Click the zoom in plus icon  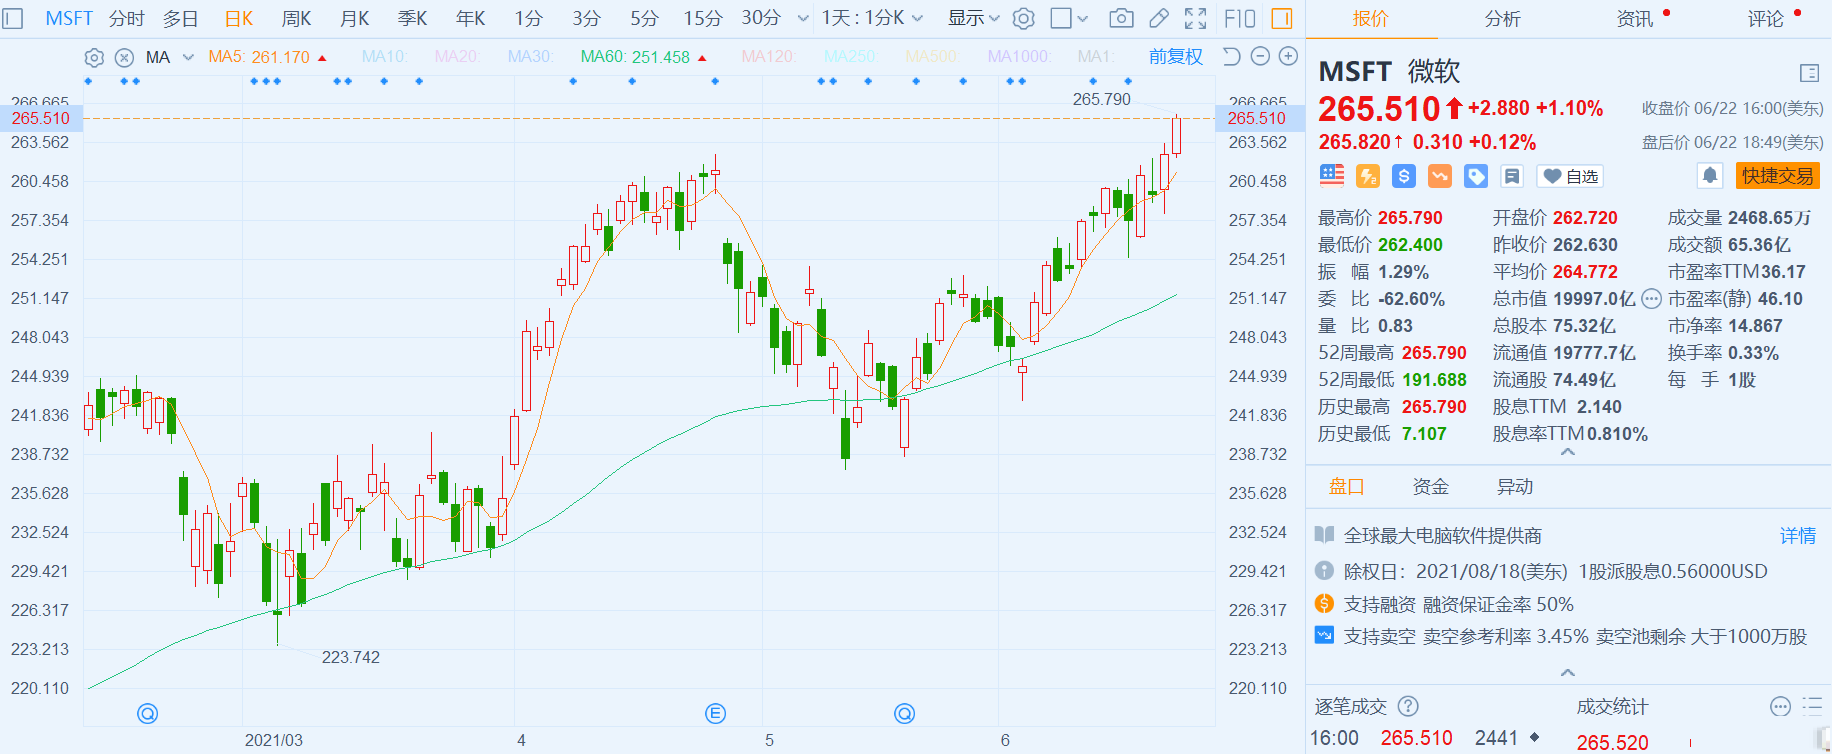click(x=1289, y=57)
